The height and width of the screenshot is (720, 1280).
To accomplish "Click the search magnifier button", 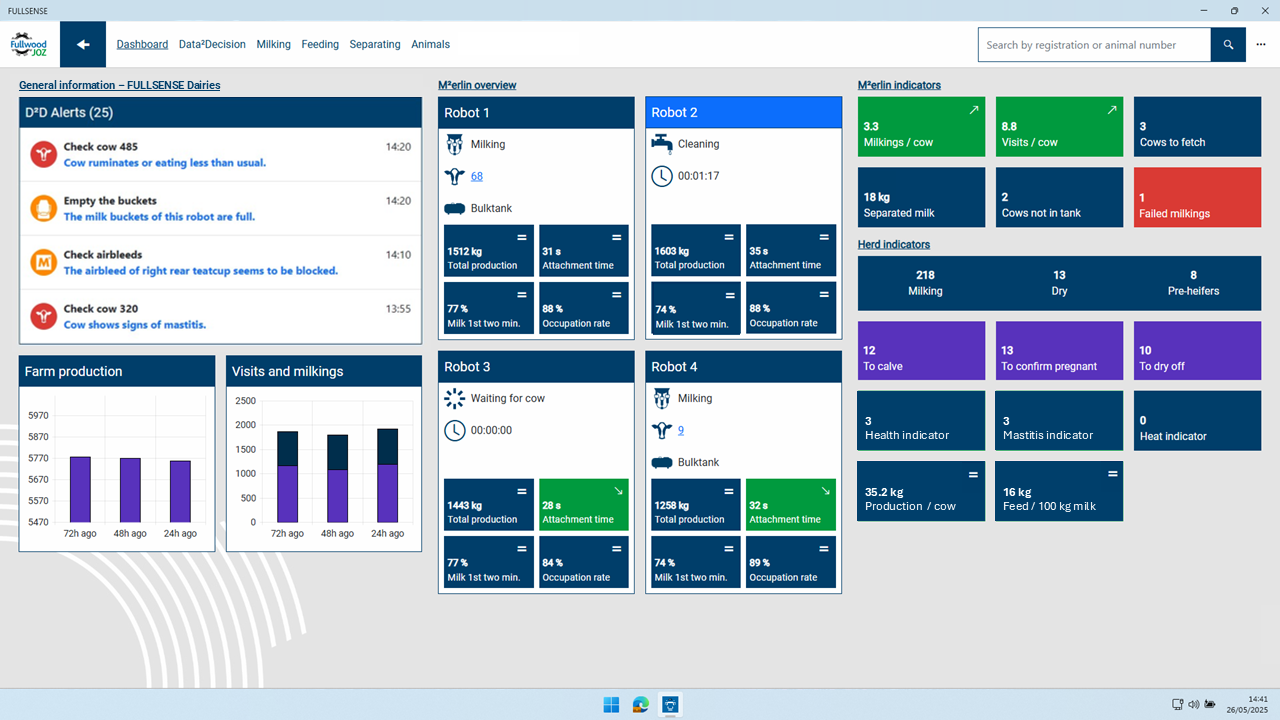I will [1228, 45].
